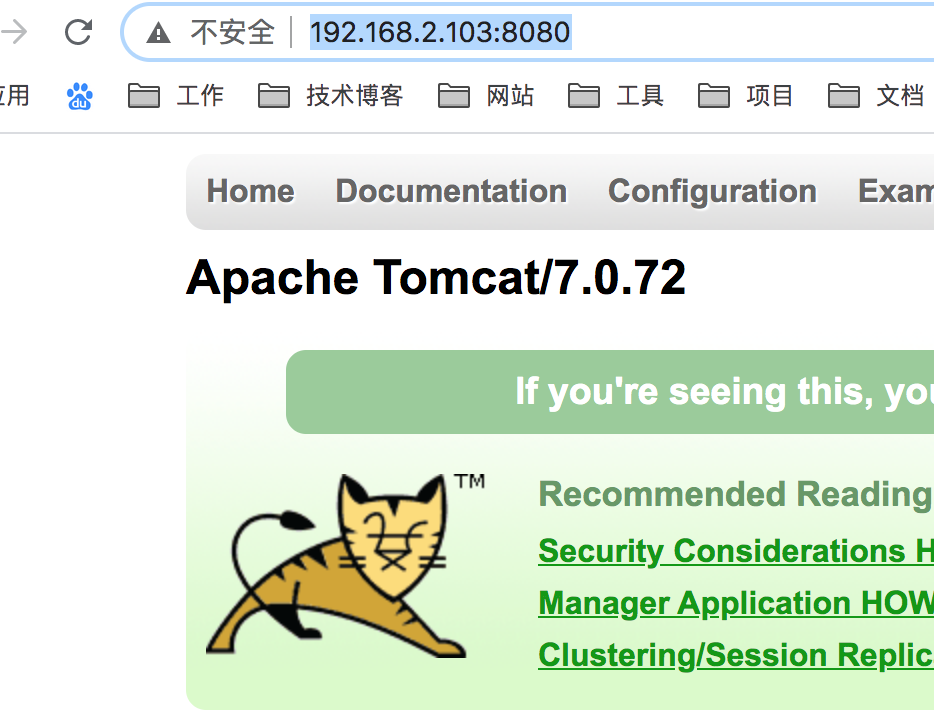The height and width of the screenshot is (718, 934).
Task: Switch to the Home tab
Action: 250,191
